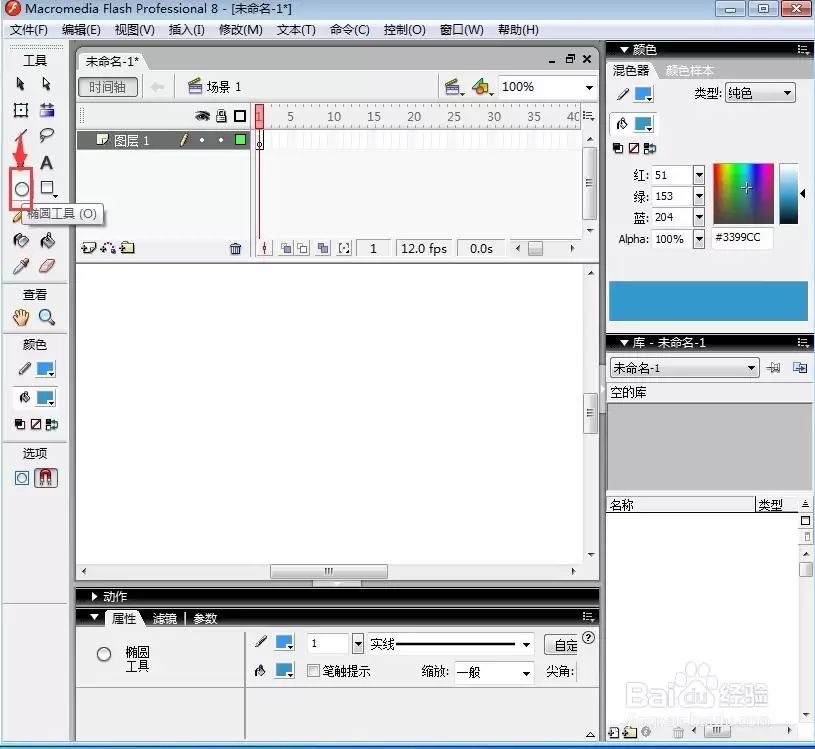Click the 时间轴 timeline button
Viewport: 815px width, 749px height.
108,87
